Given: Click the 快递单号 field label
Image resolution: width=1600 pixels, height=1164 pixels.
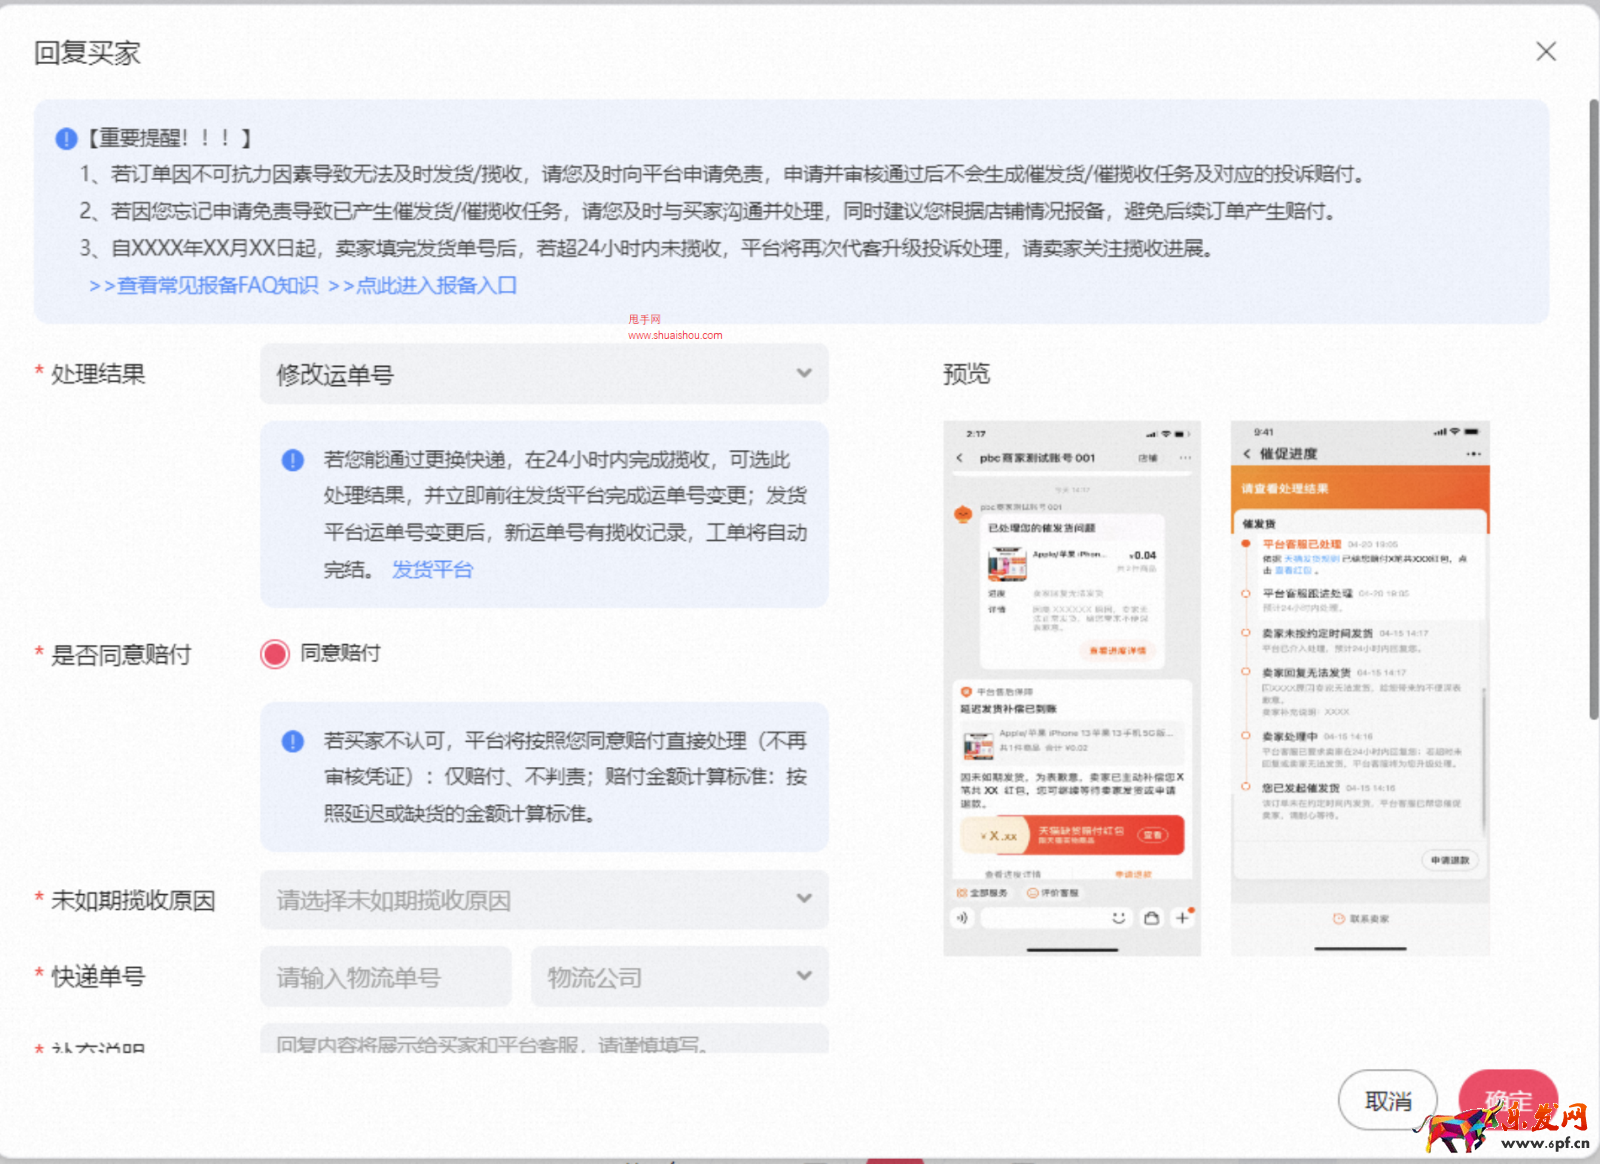Looking at the screenshot, I should click(98, 977).
